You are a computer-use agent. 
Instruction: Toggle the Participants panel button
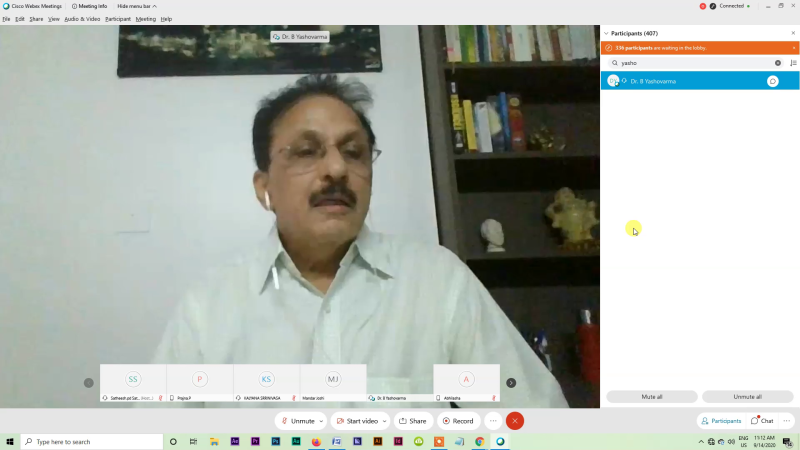click(721, 421)
